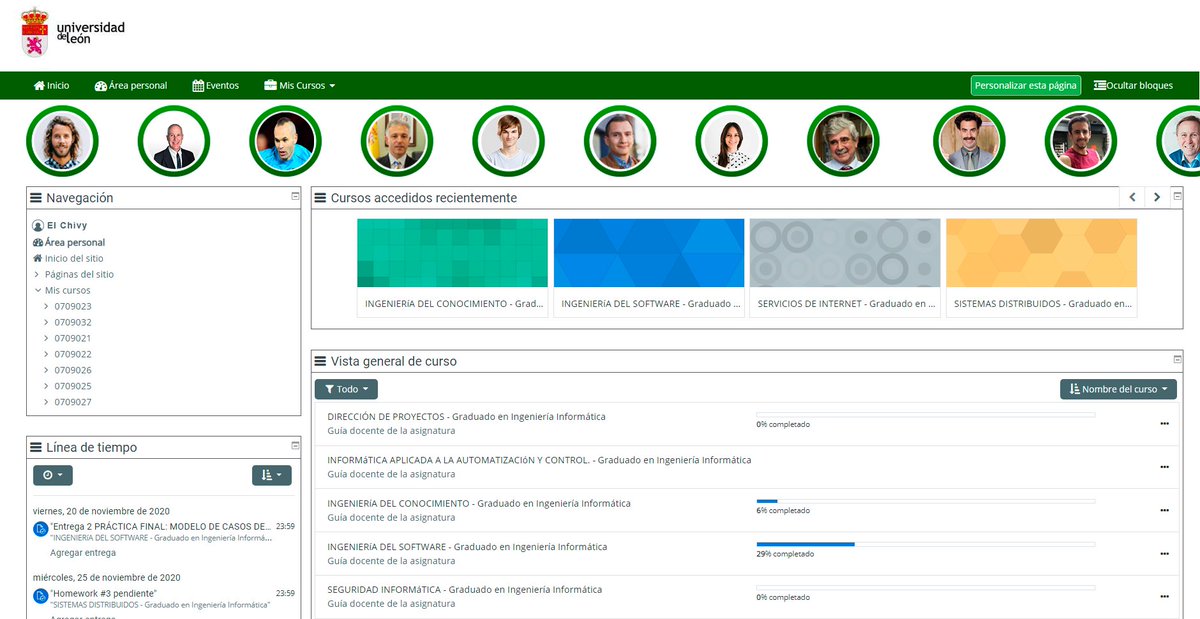Select course 0709026 in navigation tree
This screenshot has width=1200, height=619.
tap(73, 370)
